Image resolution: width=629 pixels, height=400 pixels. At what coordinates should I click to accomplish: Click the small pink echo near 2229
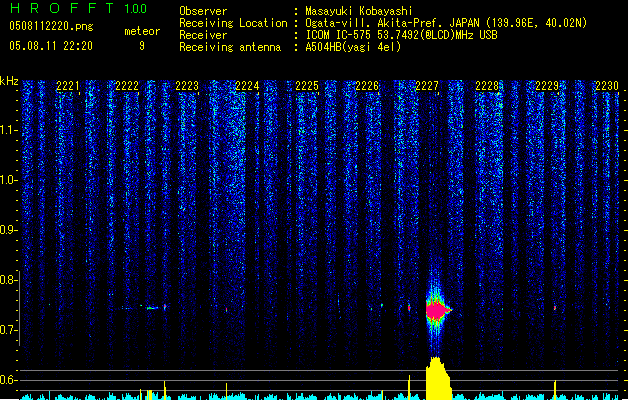point(555,308)
